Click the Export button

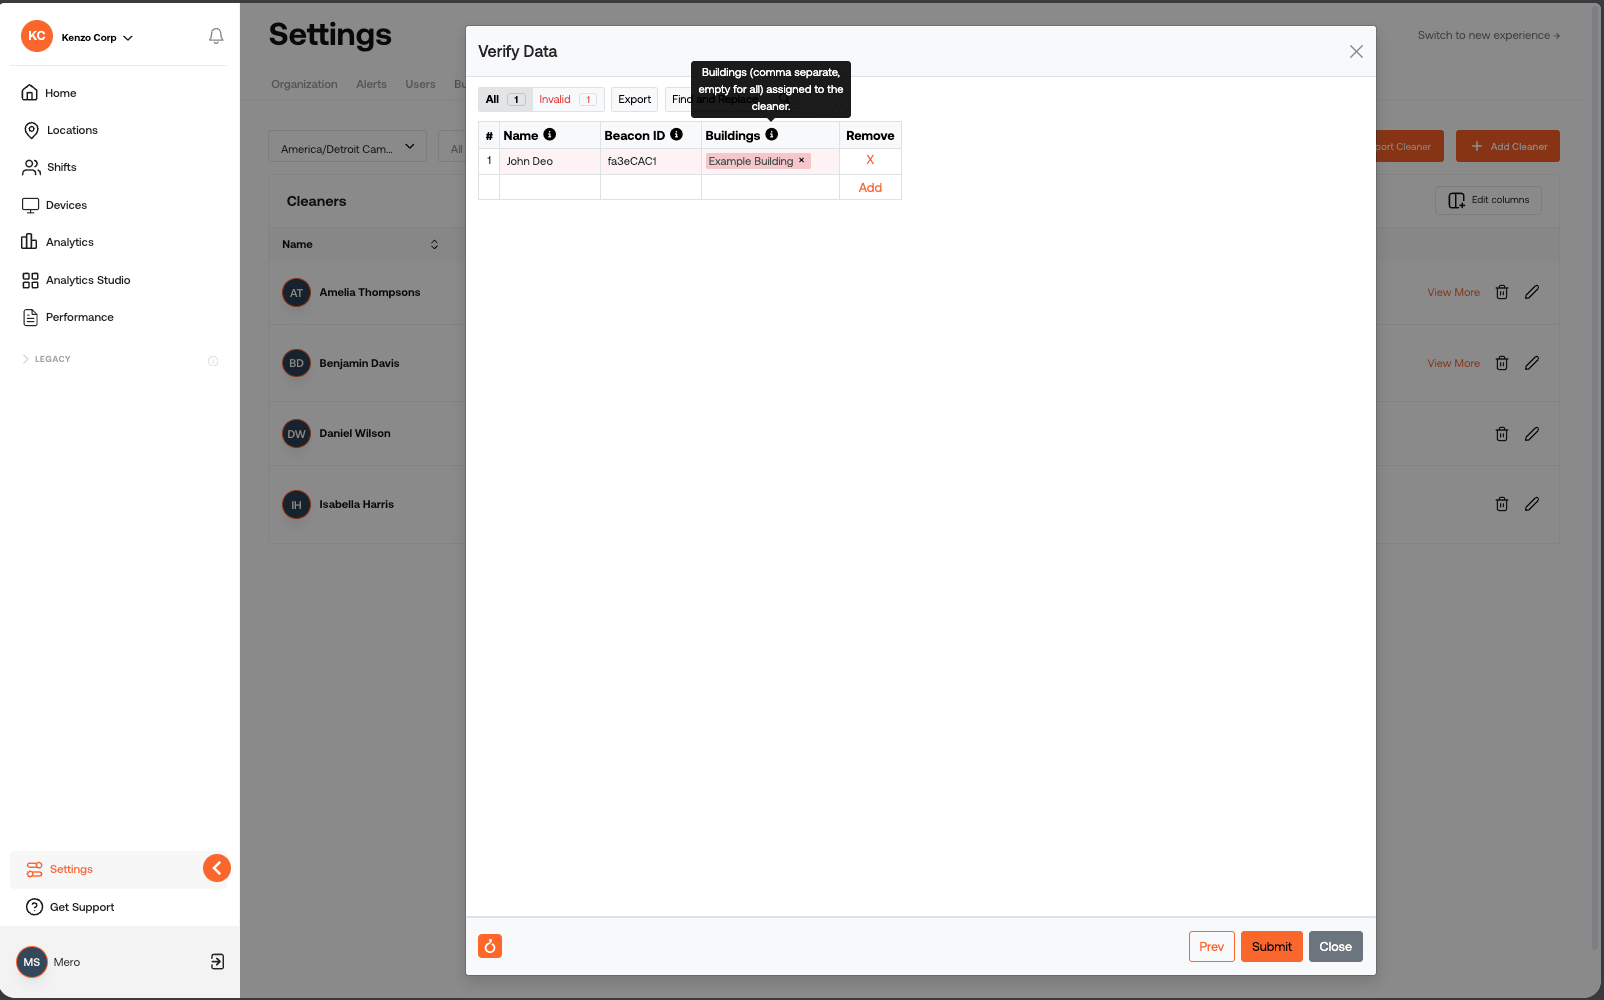click(634, 99)
